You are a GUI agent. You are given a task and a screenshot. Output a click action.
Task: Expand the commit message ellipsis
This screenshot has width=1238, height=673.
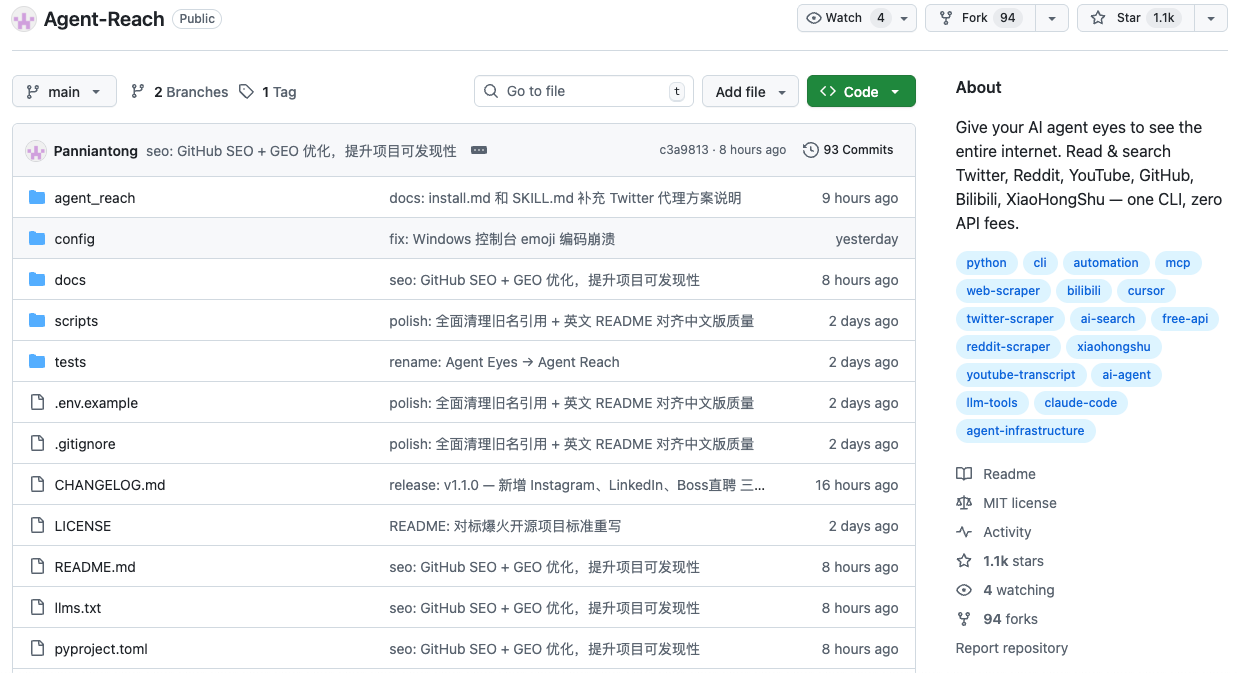(x=479, y=150)
